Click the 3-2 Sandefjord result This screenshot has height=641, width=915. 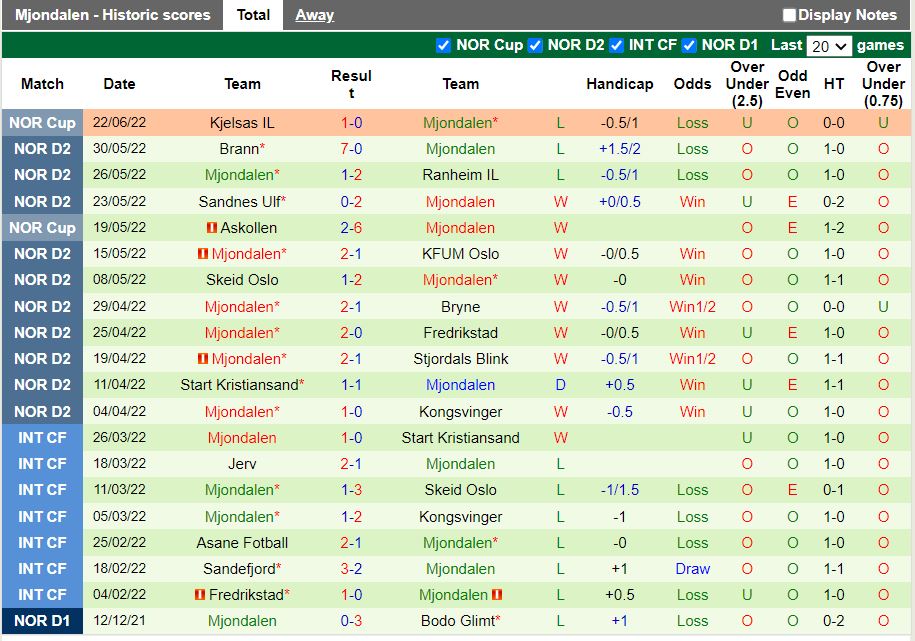(351, 569)
